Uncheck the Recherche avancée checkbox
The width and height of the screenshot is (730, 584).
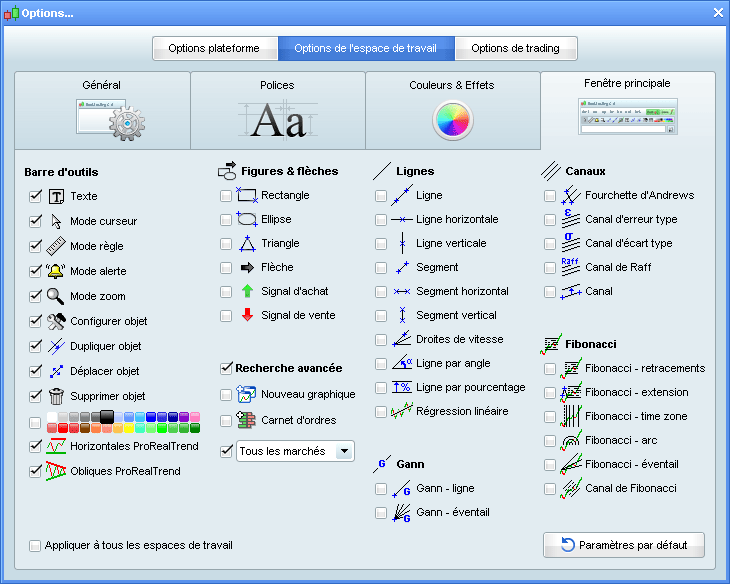click(x=226, y=368)
